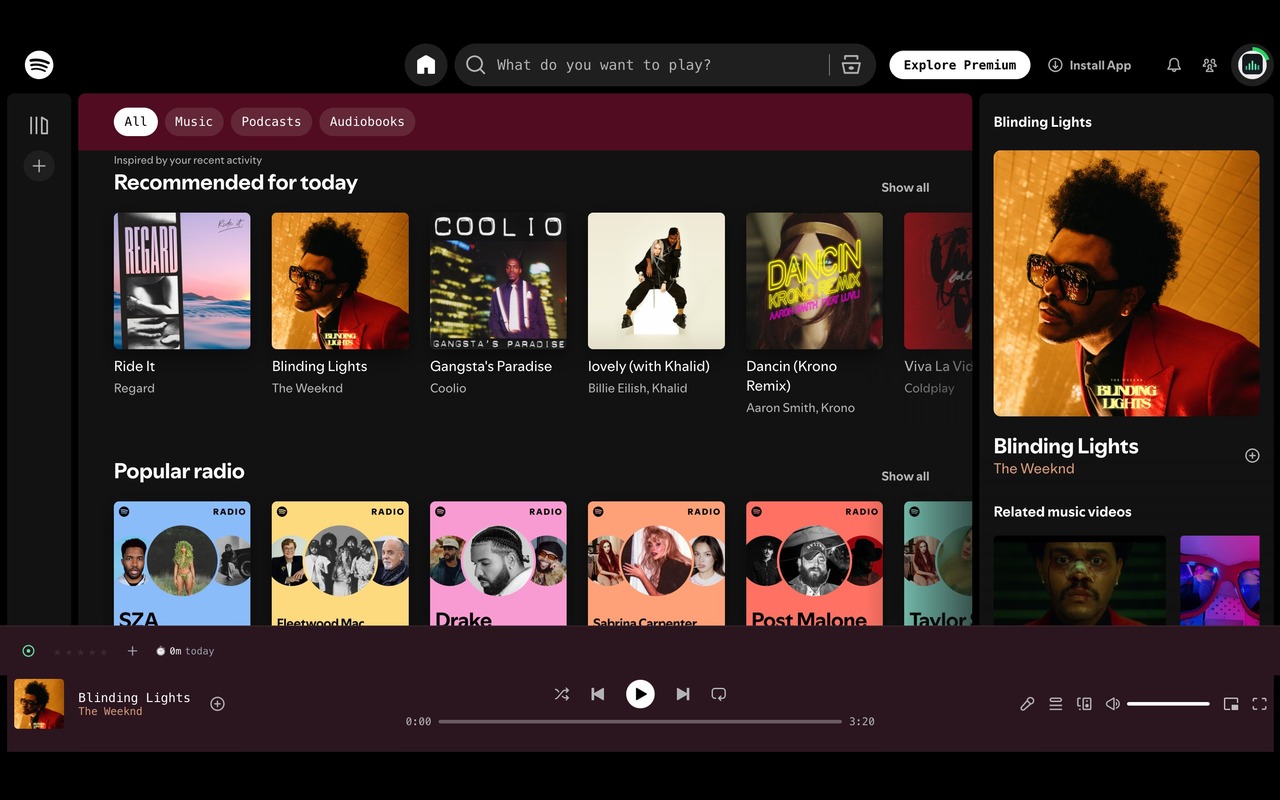Open Blinding Lights cover in recommendations
Viewport: 1280px width, 800px height.
[340, 281]
